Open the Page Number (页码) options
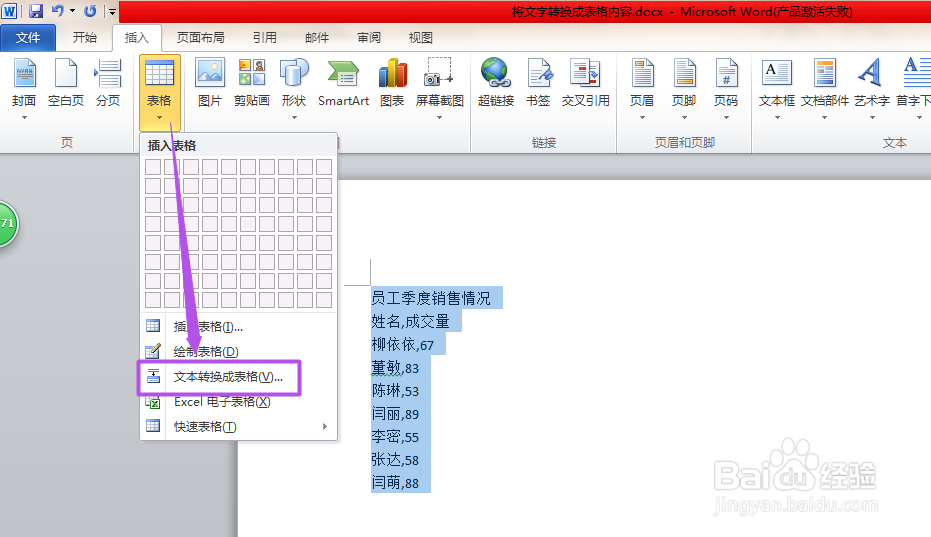 click(726, 83)
